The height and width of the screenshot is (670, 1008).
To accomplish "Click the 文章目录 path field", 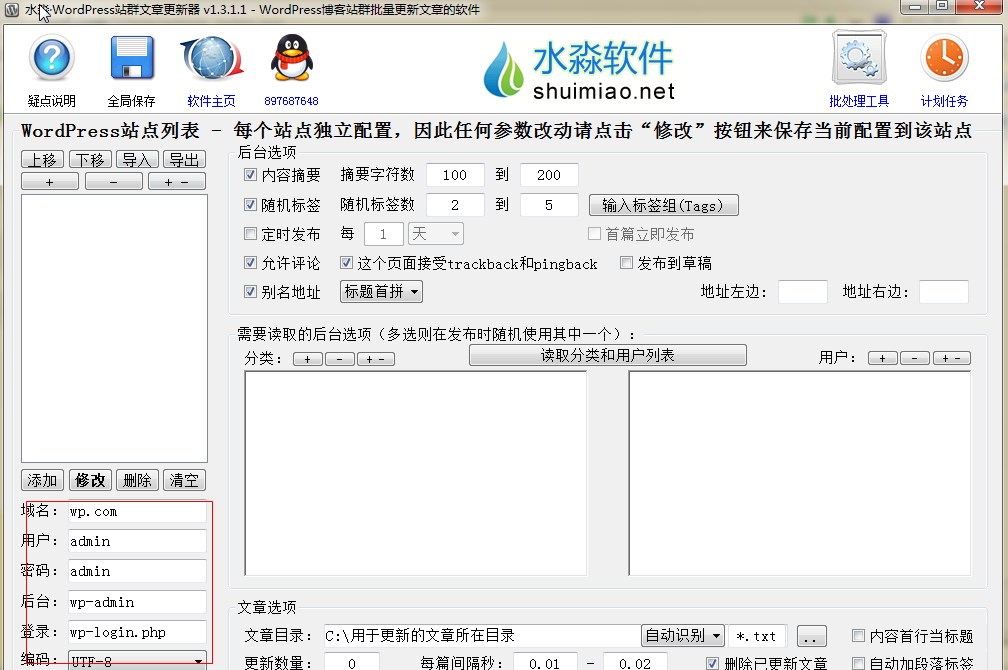I will coord(482,636).
